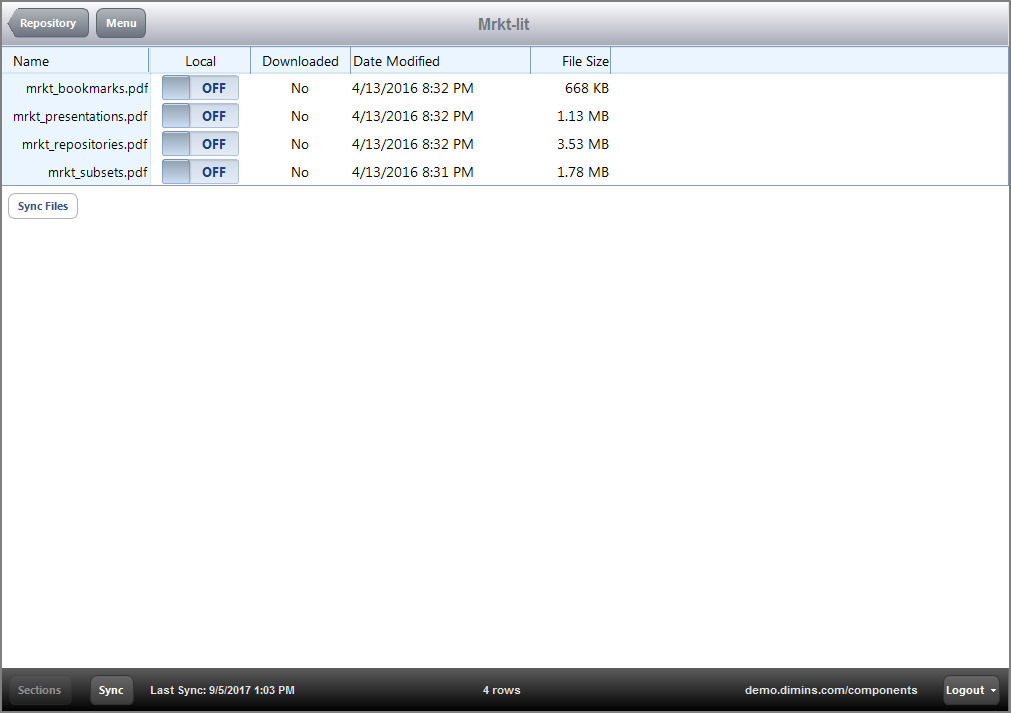Screen dimensions: 1011x713
Task: Switch the mrkt_repositories.pdf Local toggle
Action: pos(199,144)
